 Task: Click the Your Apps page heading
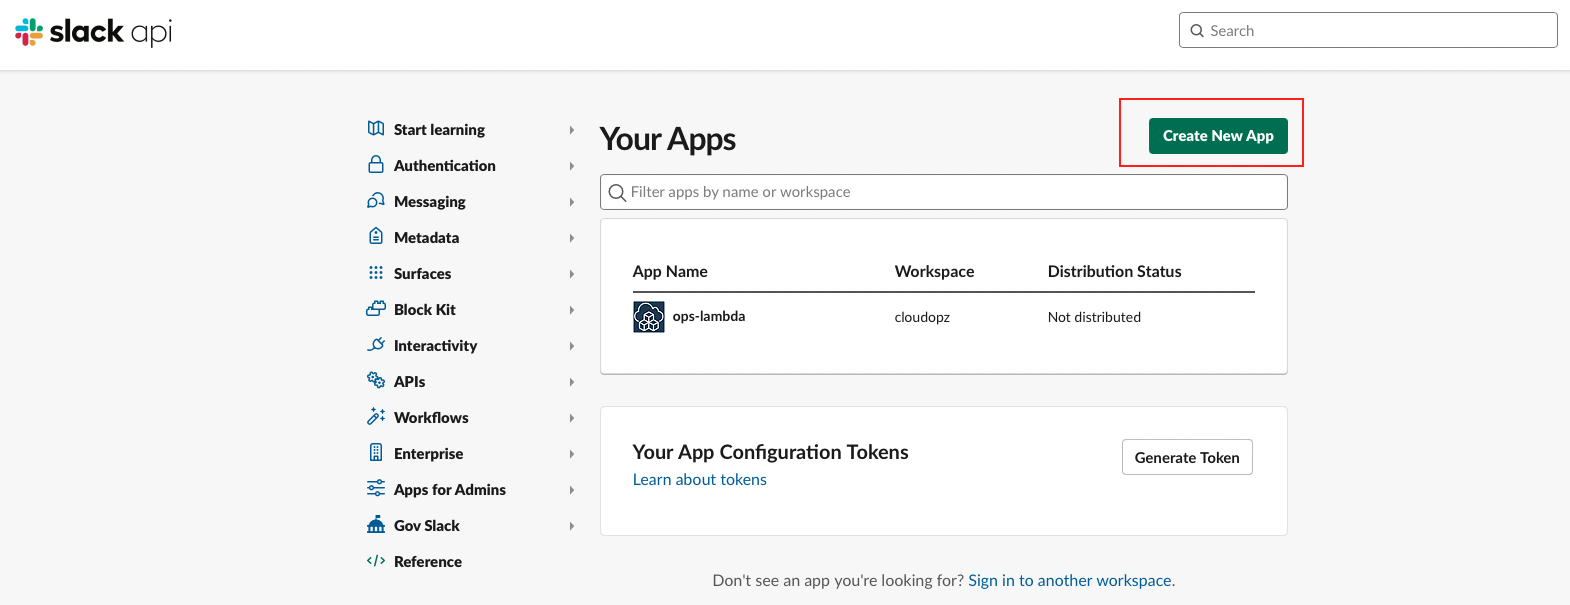tap(668, 139)
